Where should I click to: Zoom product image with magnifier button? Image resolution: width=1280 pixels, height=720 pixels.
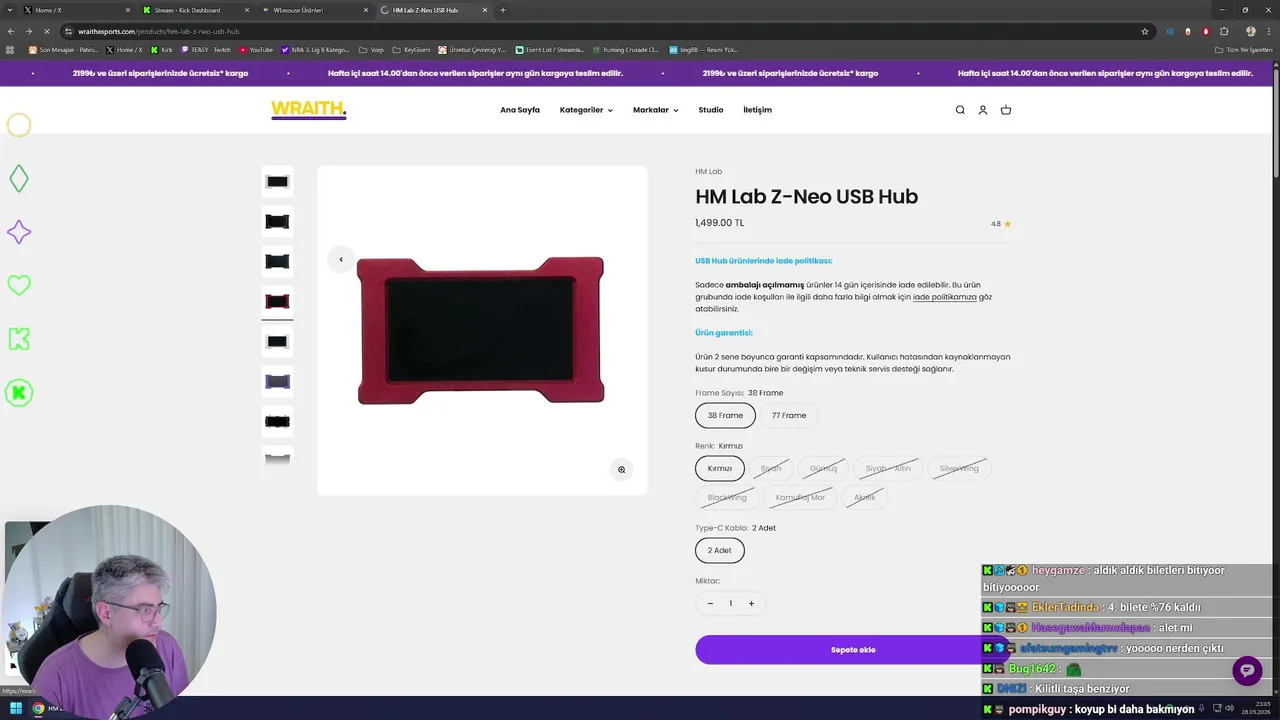click(x=621, y=469)
